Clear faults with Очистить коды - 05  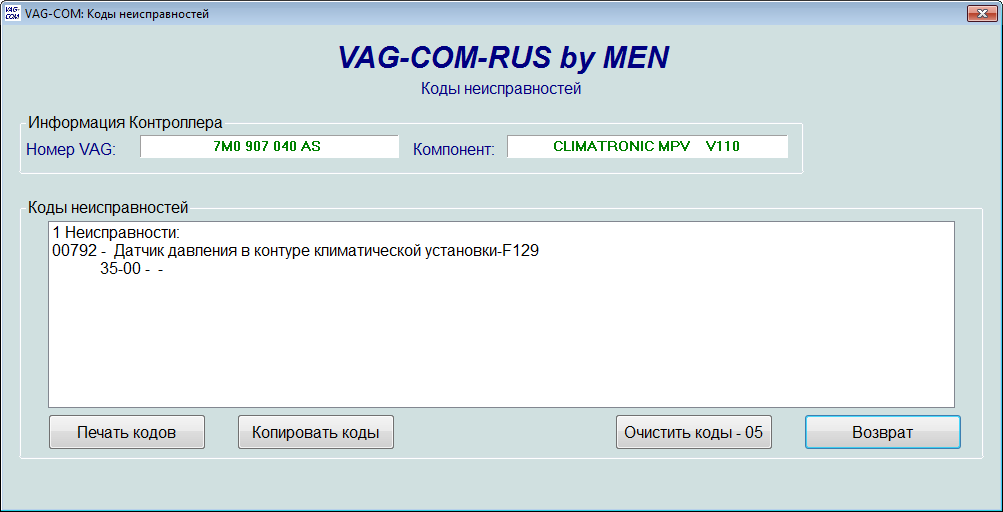[693, 432]
